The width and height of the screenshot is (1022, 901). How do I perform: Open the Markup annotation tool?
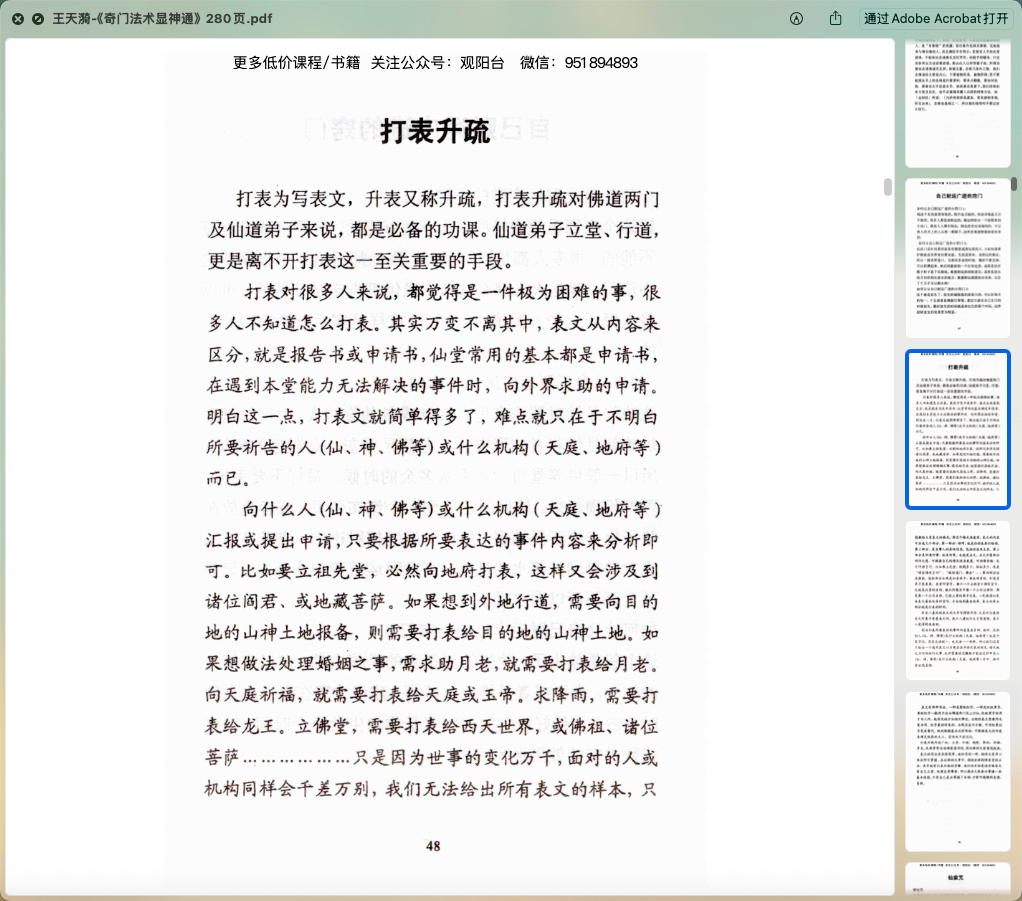pos(797,19)
